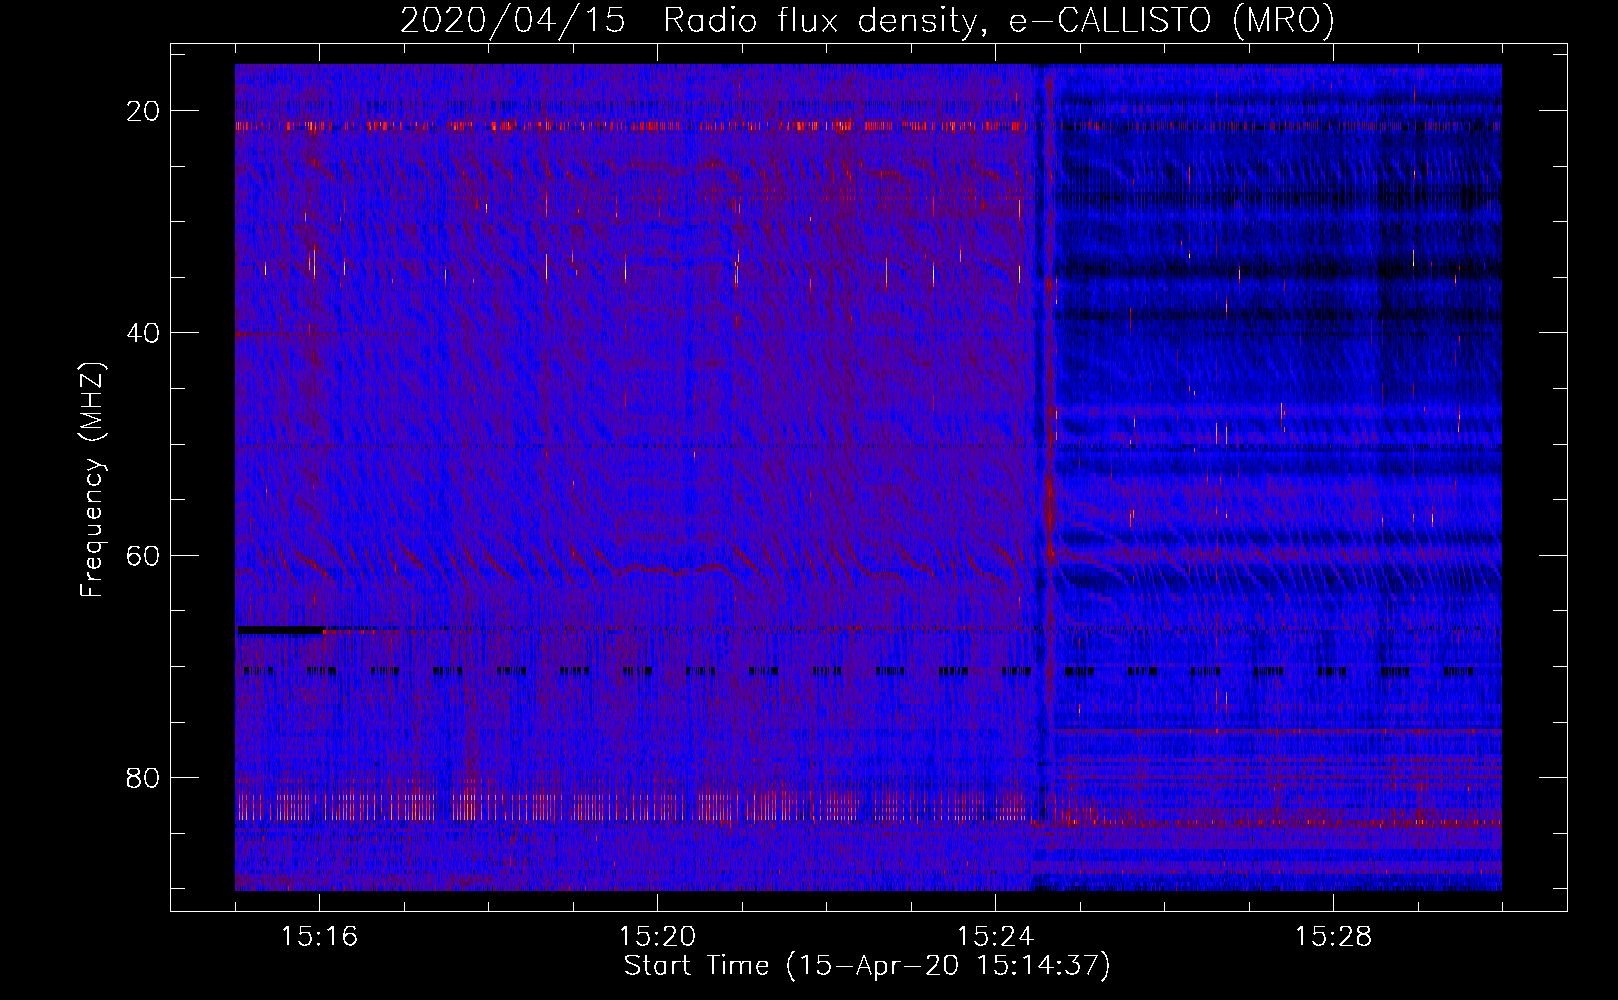Click the 20 MHz frequency tick label
1618x1000 pixels.
point(143,111)
